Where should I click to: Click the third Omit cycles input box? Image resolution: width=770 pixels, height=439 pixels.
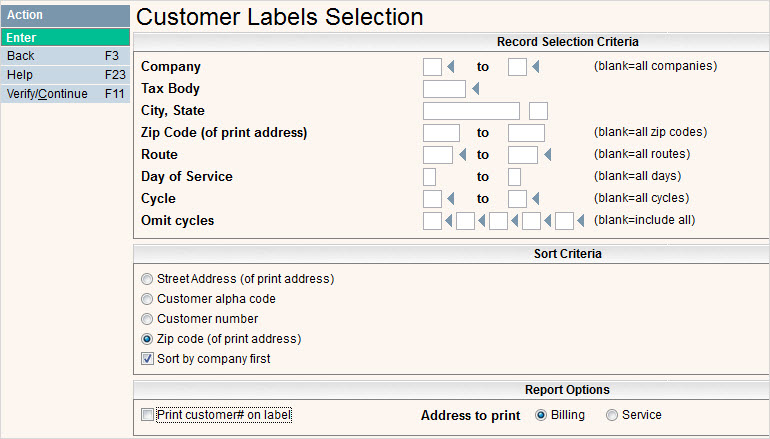click(498, 221)
